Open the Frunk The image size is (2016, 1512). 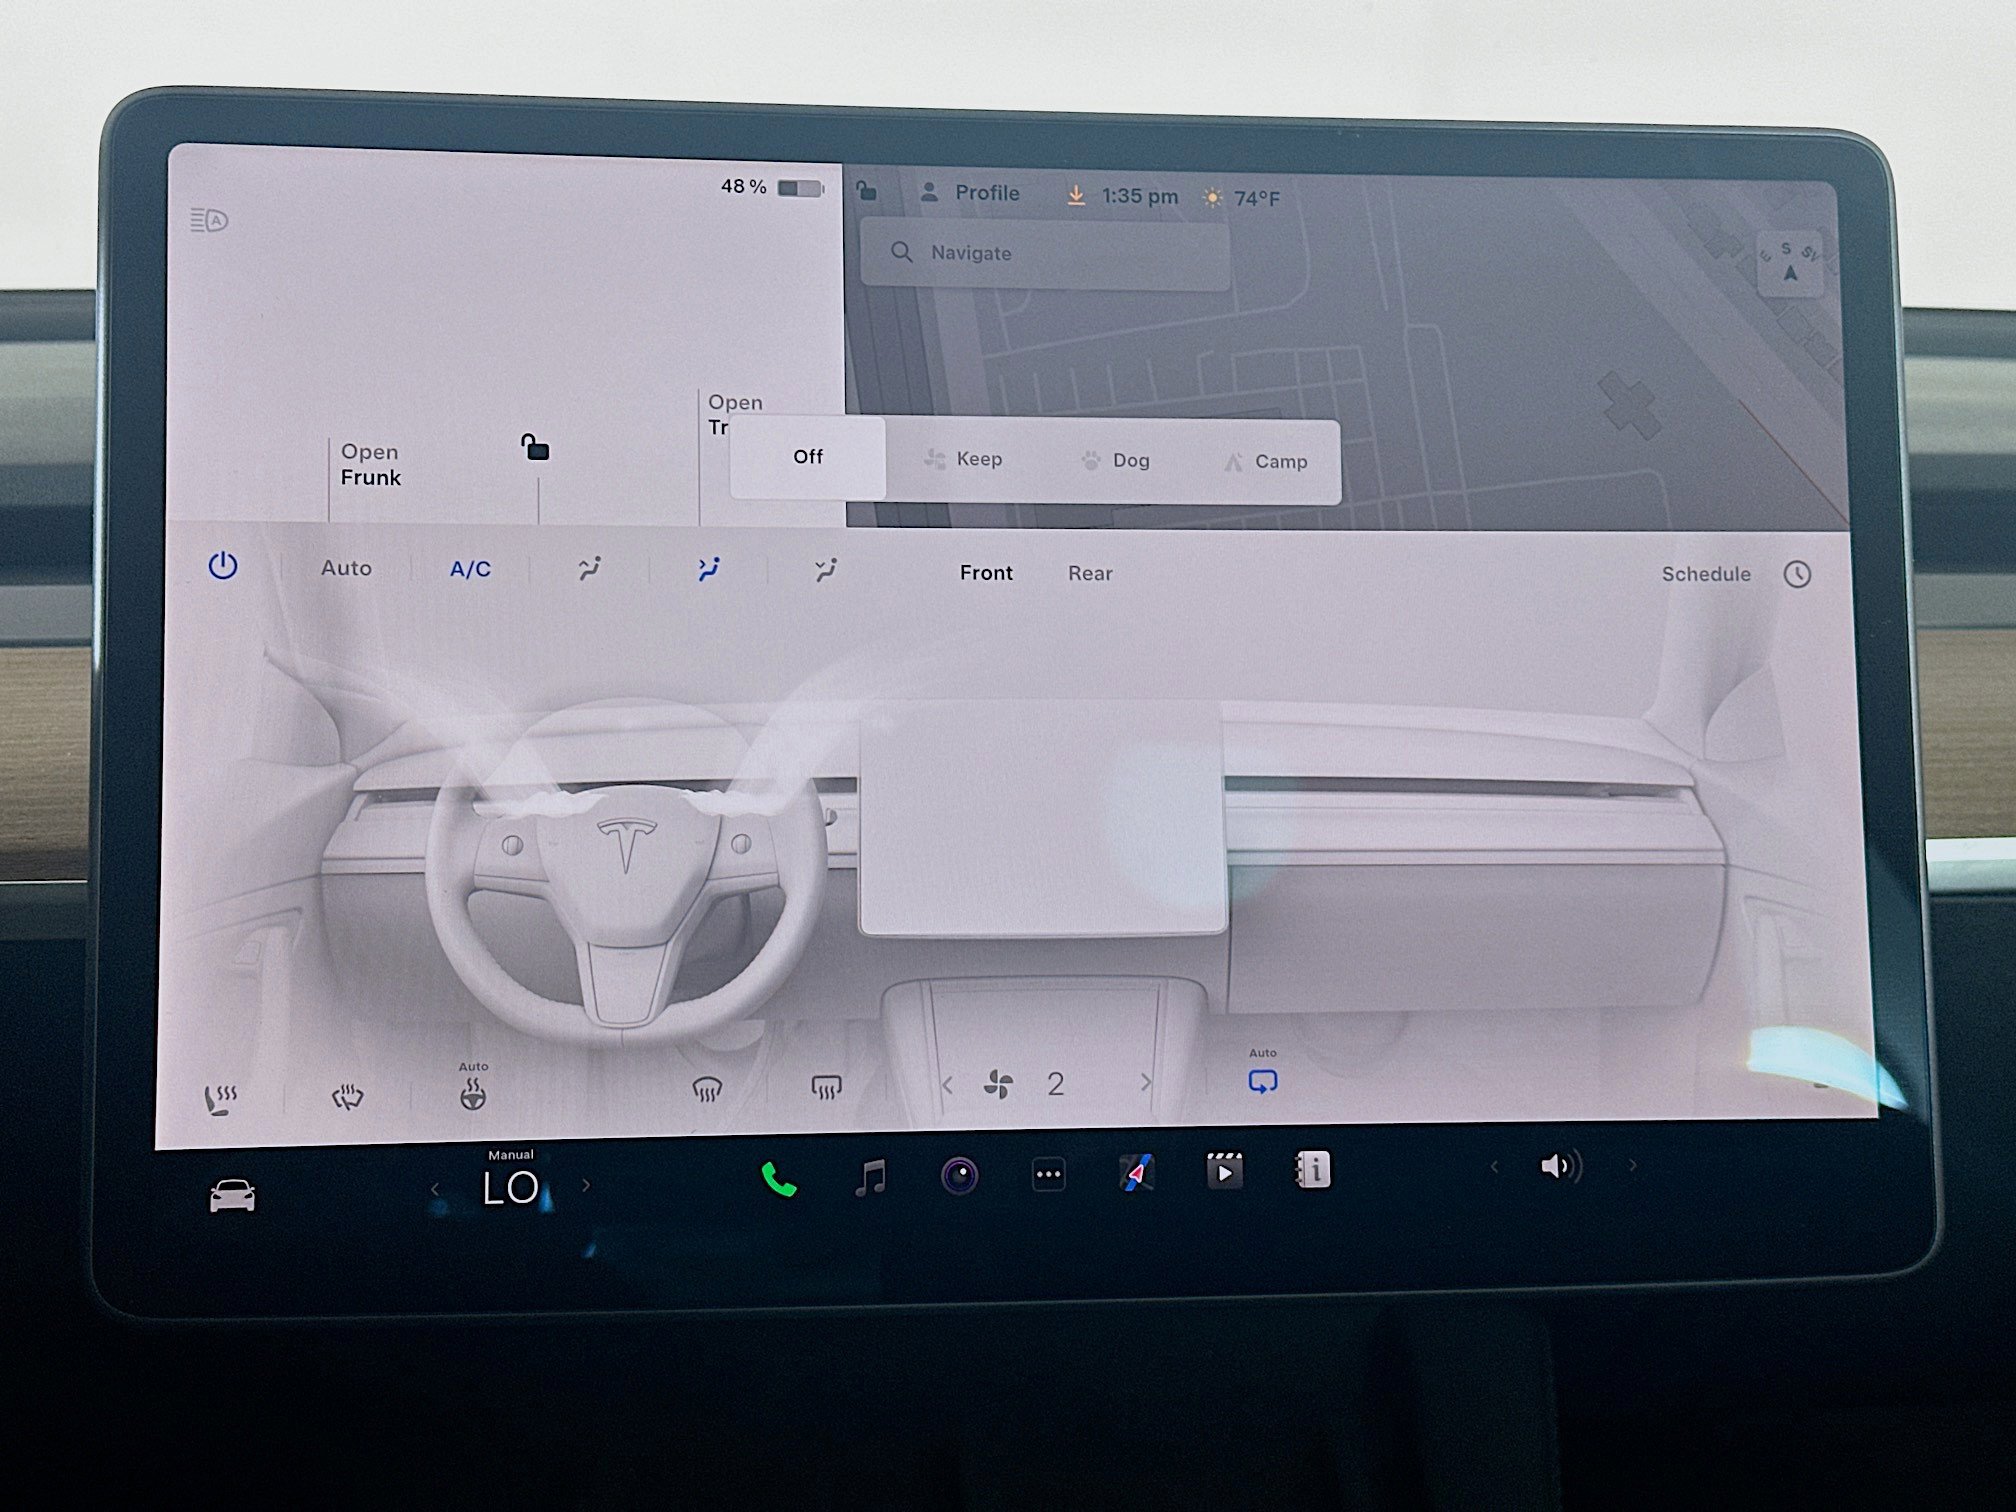click(370, 464)
